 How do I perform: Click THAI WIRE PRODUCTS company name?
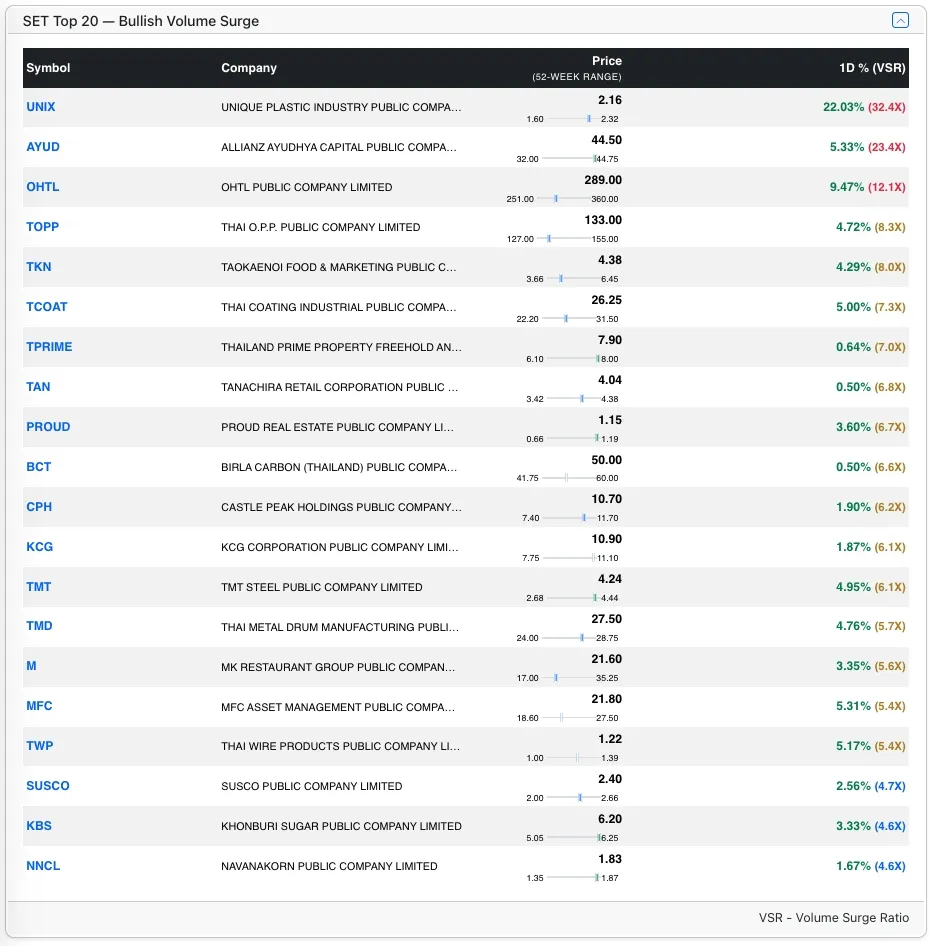(340, 746)
